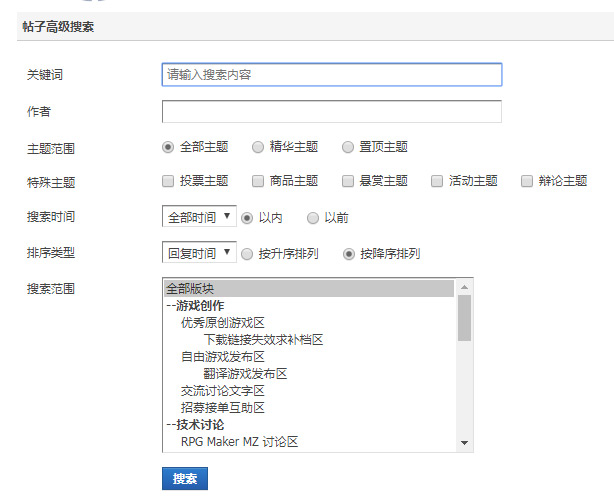The height and width of the screenshot is (497, 614).
Task: Select the 全部主题 radio button
Action: [x=168, y=147]
